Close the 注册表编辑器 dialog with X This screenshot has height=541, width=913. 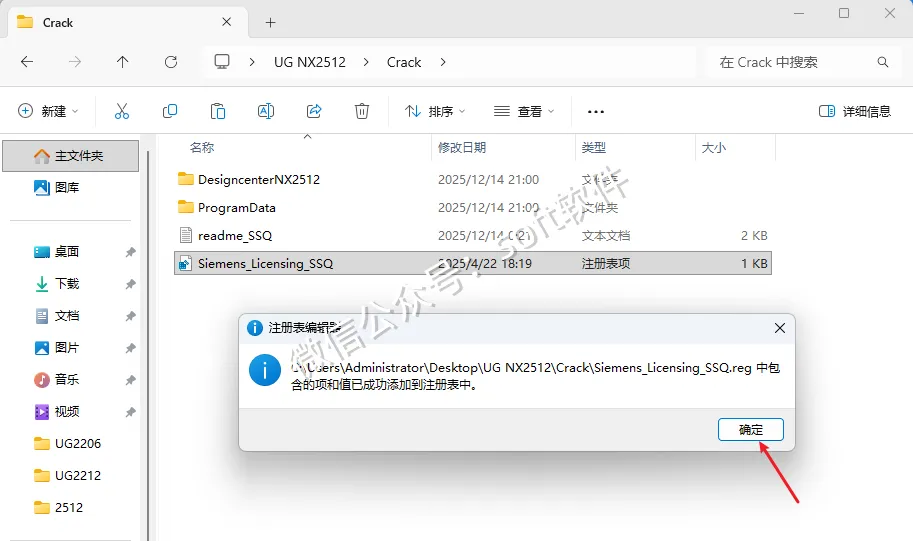click(x=780, y=328)
